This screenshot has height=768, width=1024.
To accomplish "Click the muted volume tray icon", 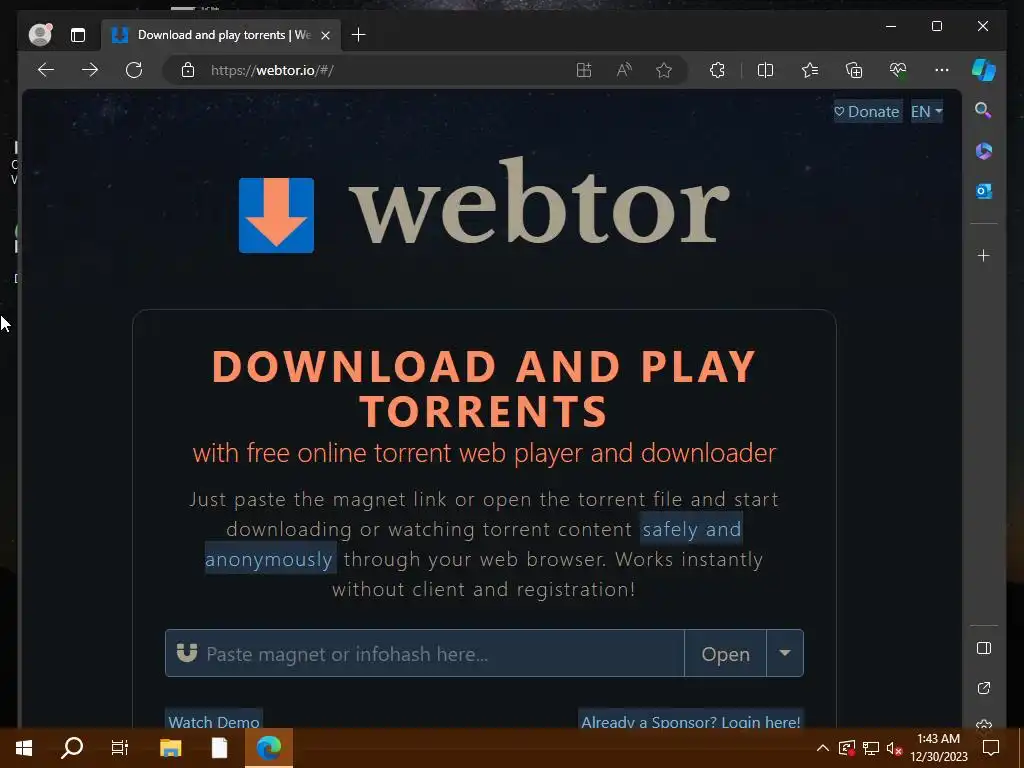I will point(894,748).
